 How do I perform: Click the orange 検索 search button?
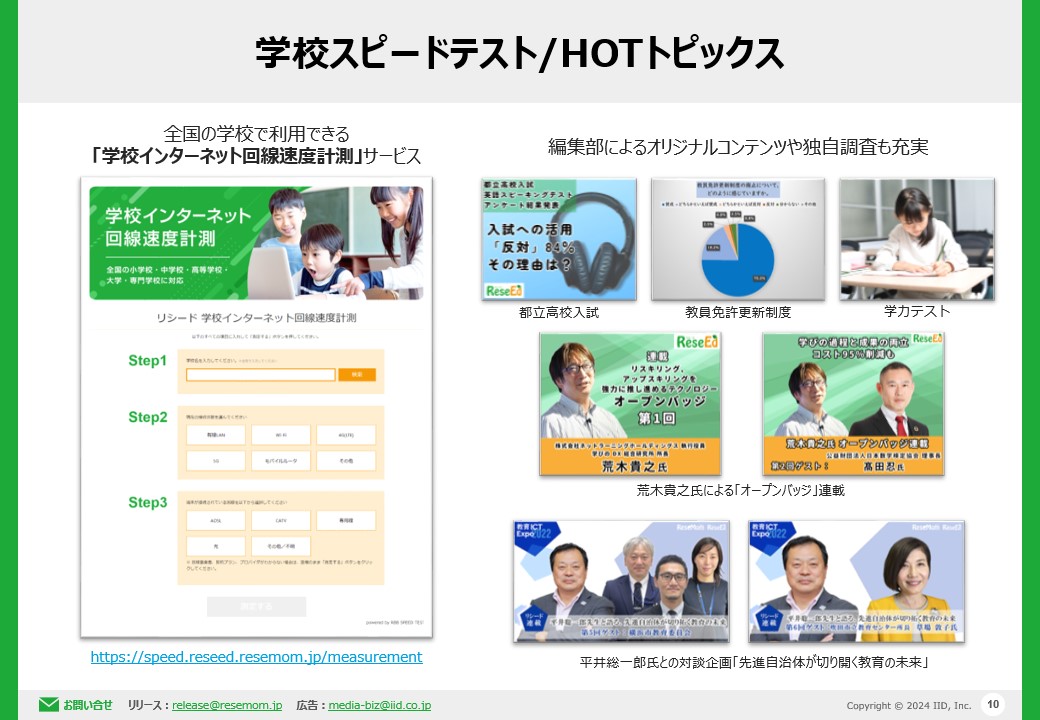[x=358, y=374]
